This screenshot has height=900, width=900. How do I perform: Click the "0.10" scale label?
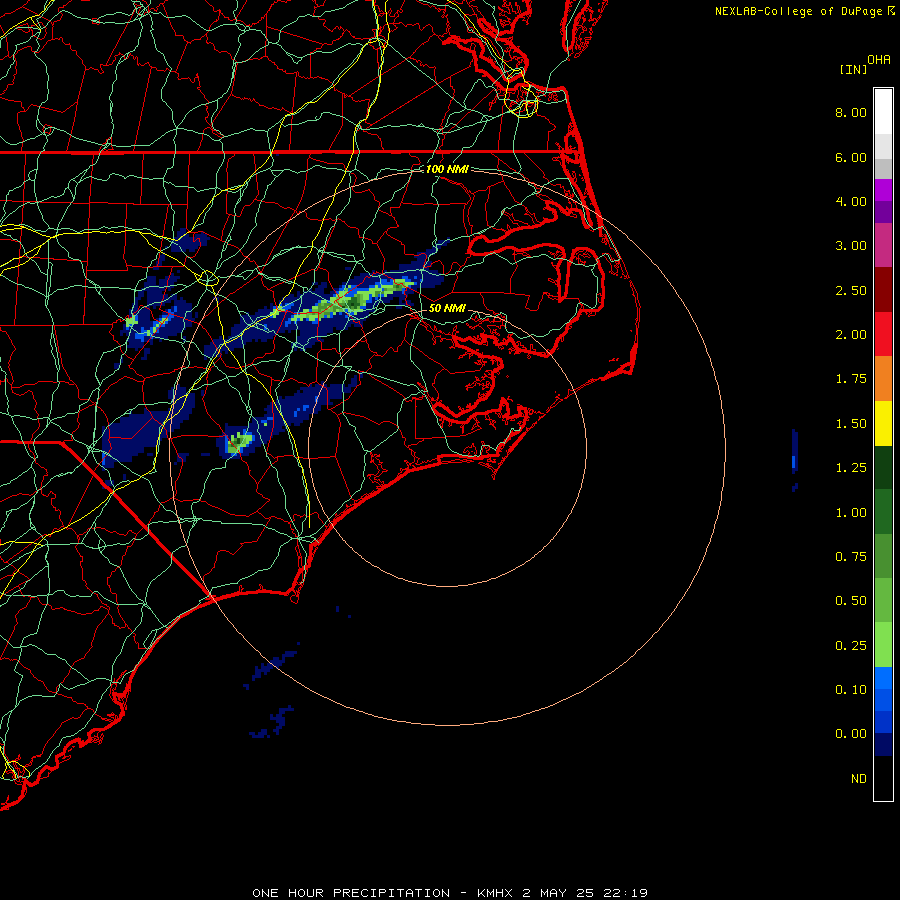pyautogui.click(x=851, y=690)
